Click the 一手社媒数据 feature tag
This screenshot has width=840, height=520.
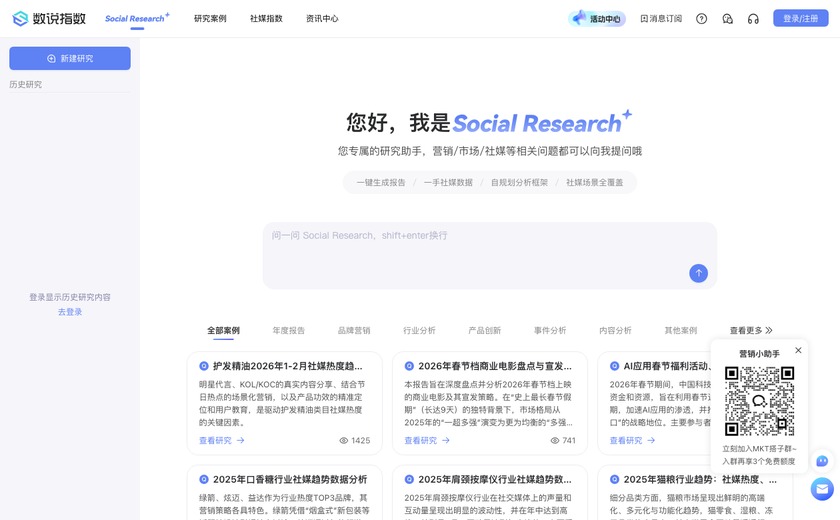coord(448,183)
